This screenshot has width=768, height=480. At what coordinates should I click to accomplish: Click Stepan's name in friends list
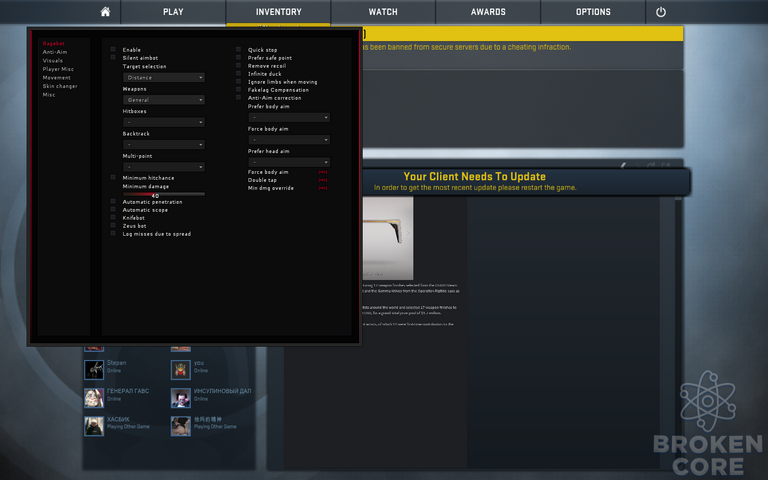point(117,363)
